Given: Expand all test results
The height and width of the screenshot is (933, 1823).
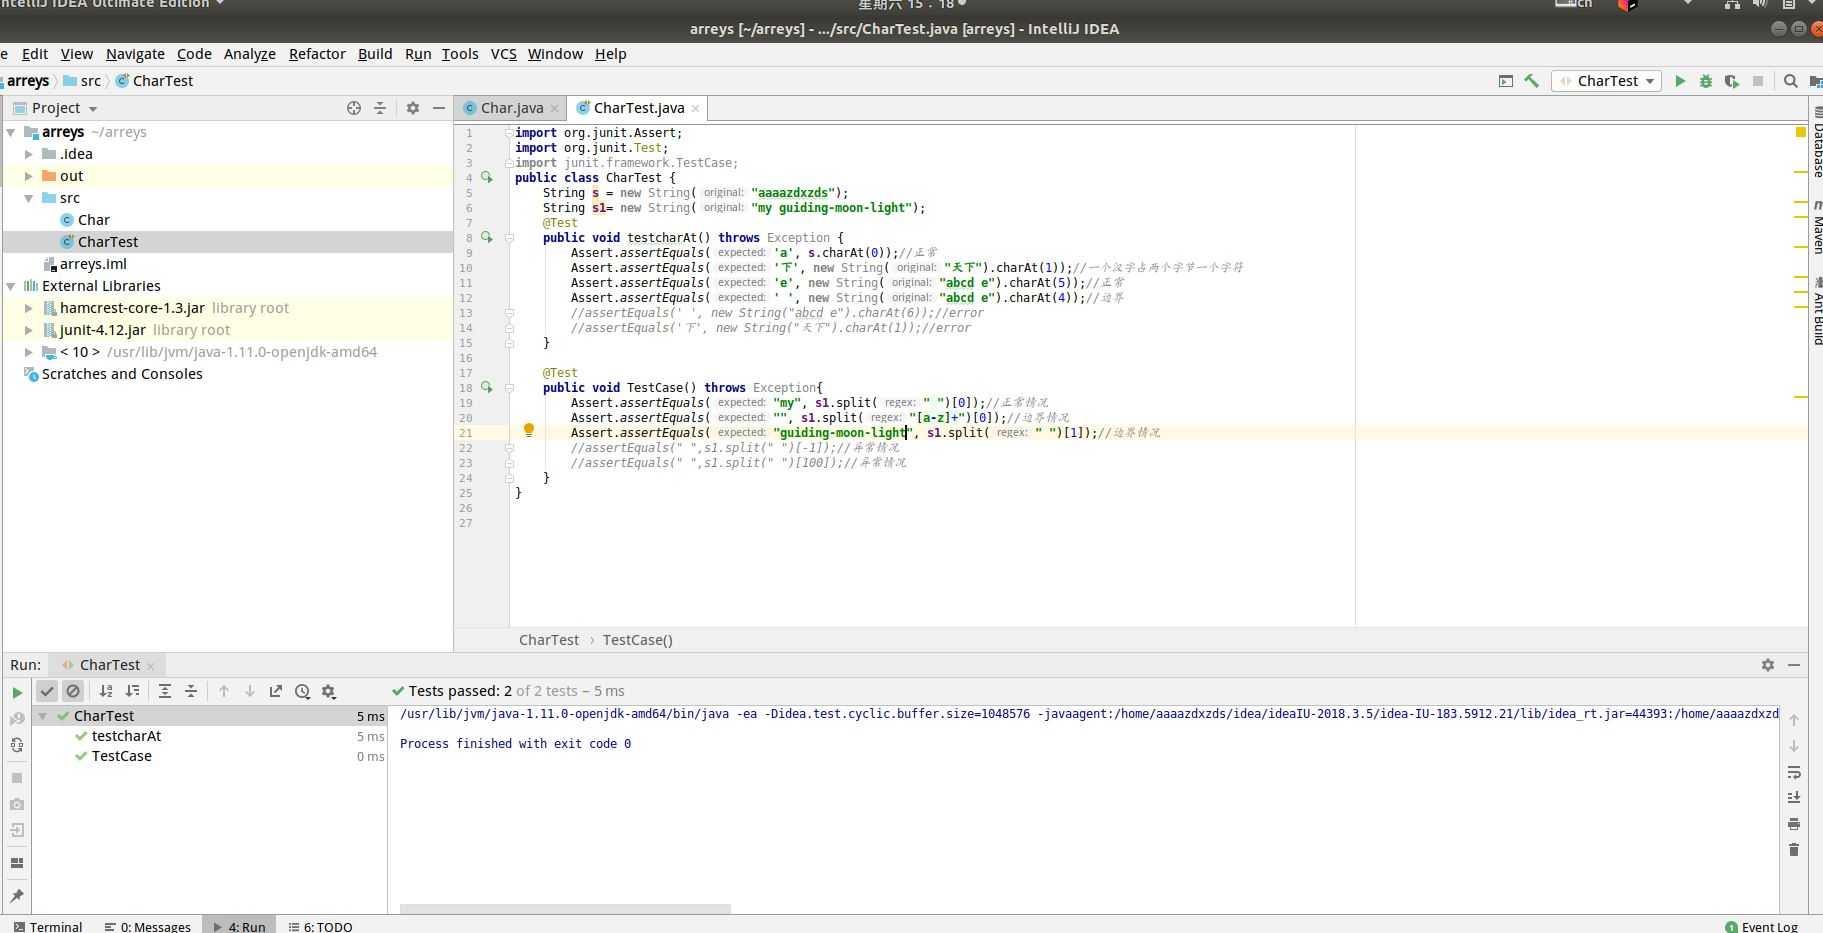Looking at the screenshot, I should point(165,691).
